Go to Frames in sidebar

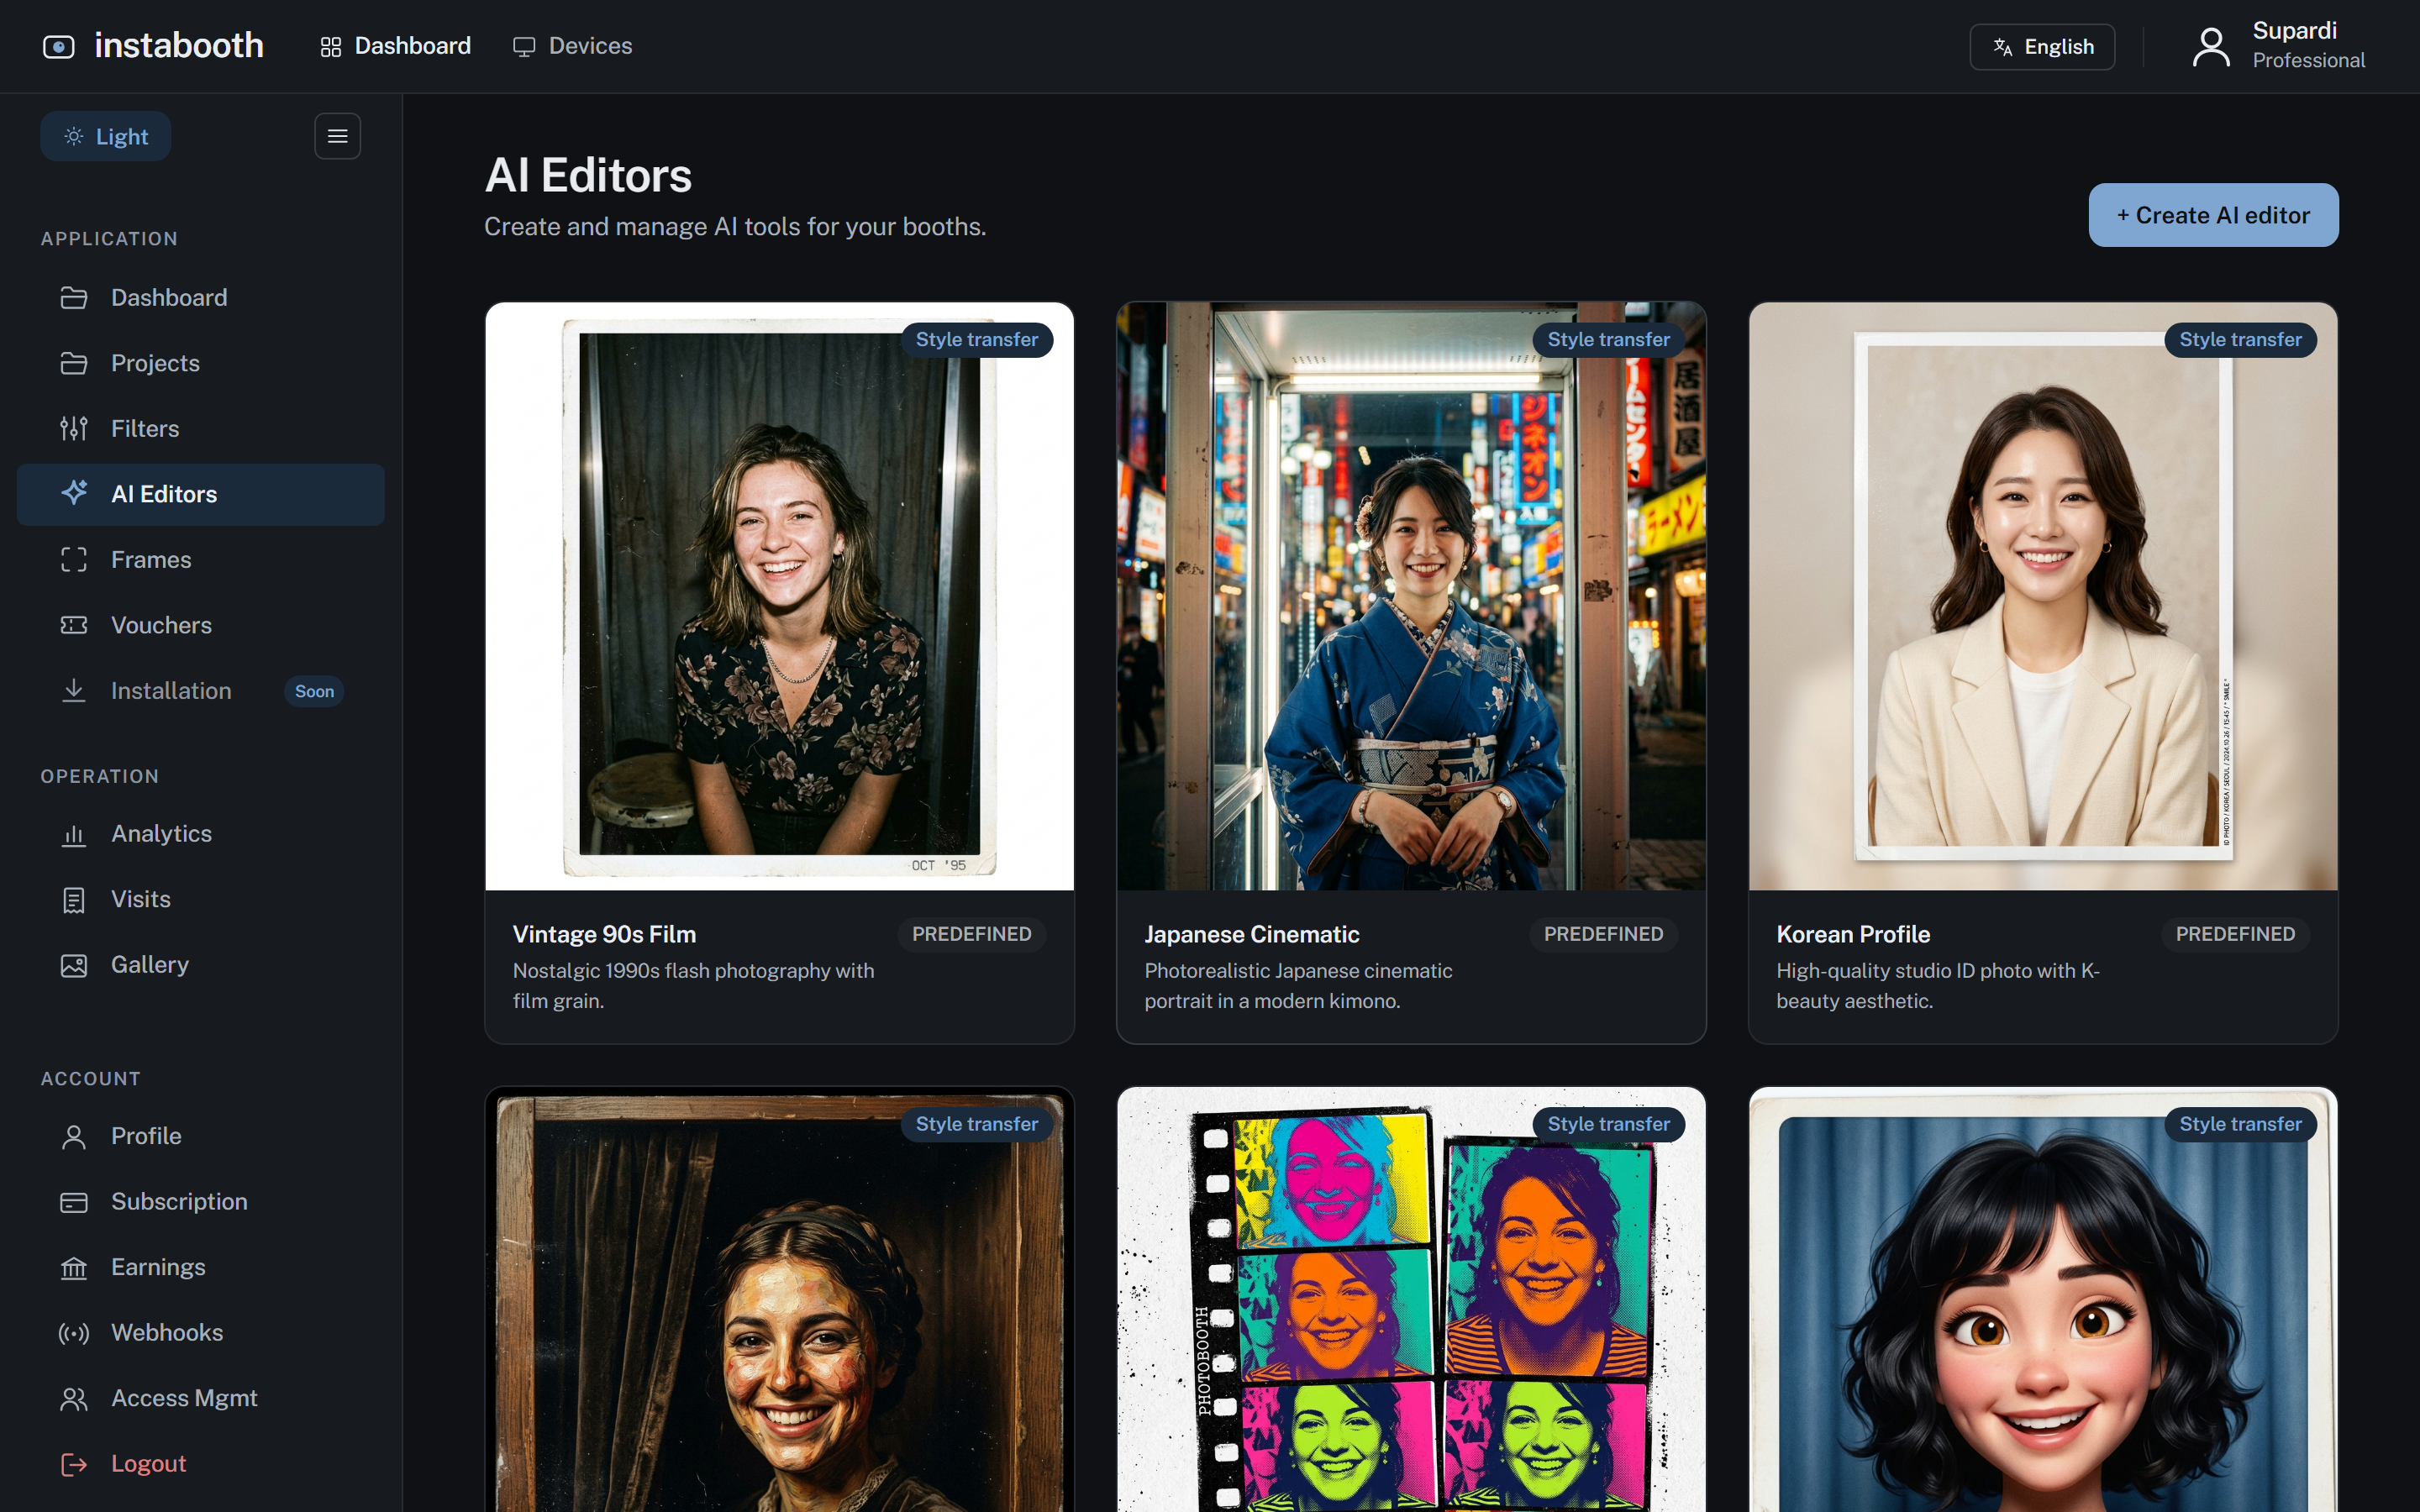pos(200,559)
